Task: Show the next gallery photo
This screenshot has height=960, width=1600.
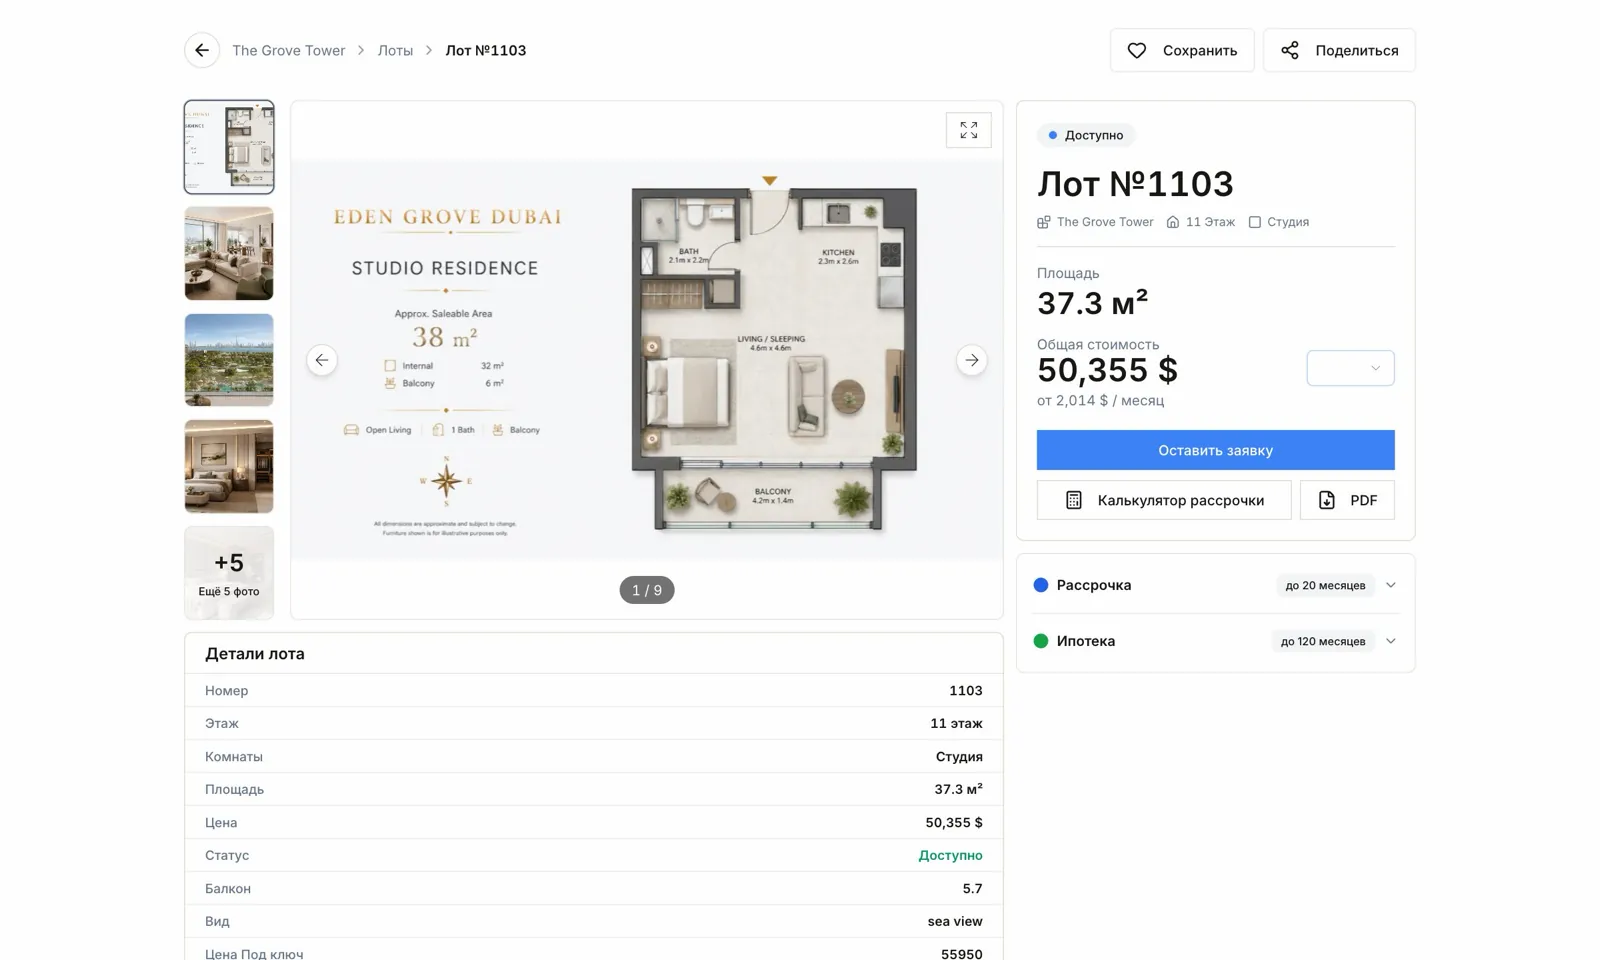Action: tap(972, 360)
